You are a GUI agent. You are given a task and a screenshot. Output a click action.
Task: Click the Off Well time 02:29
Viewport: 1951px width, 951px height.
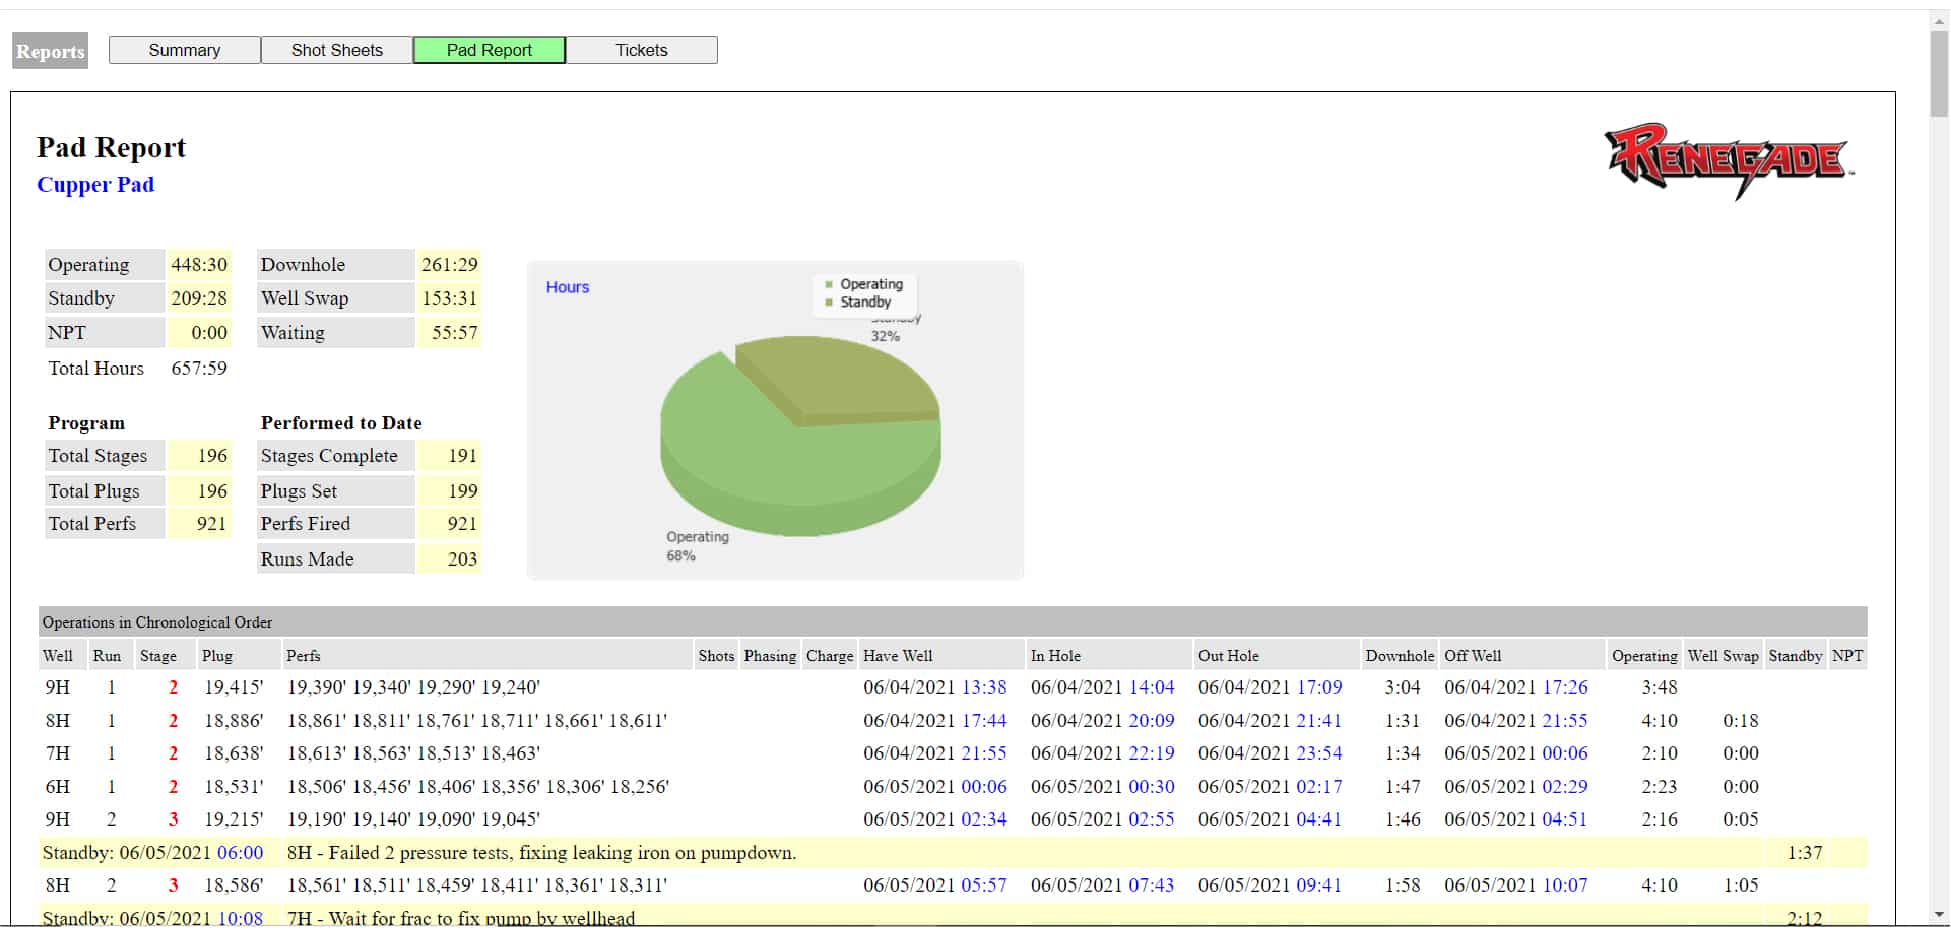pos(1565,787)
